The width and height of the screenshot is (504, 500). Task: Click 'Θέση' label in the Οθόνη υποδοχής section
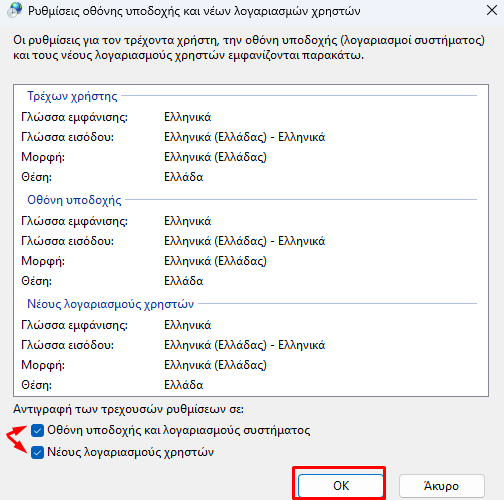click(x=37, y=281)
